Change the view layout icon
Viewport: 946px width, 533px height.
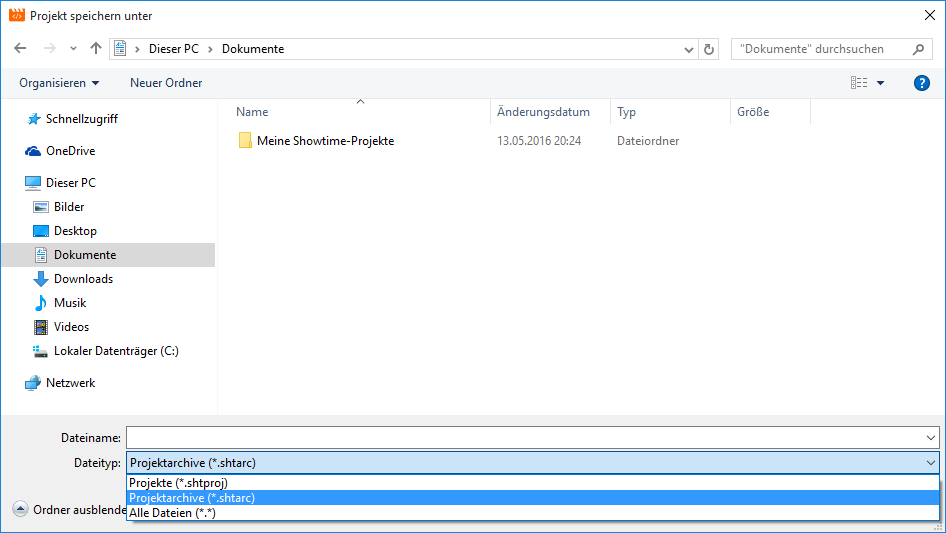859,83
